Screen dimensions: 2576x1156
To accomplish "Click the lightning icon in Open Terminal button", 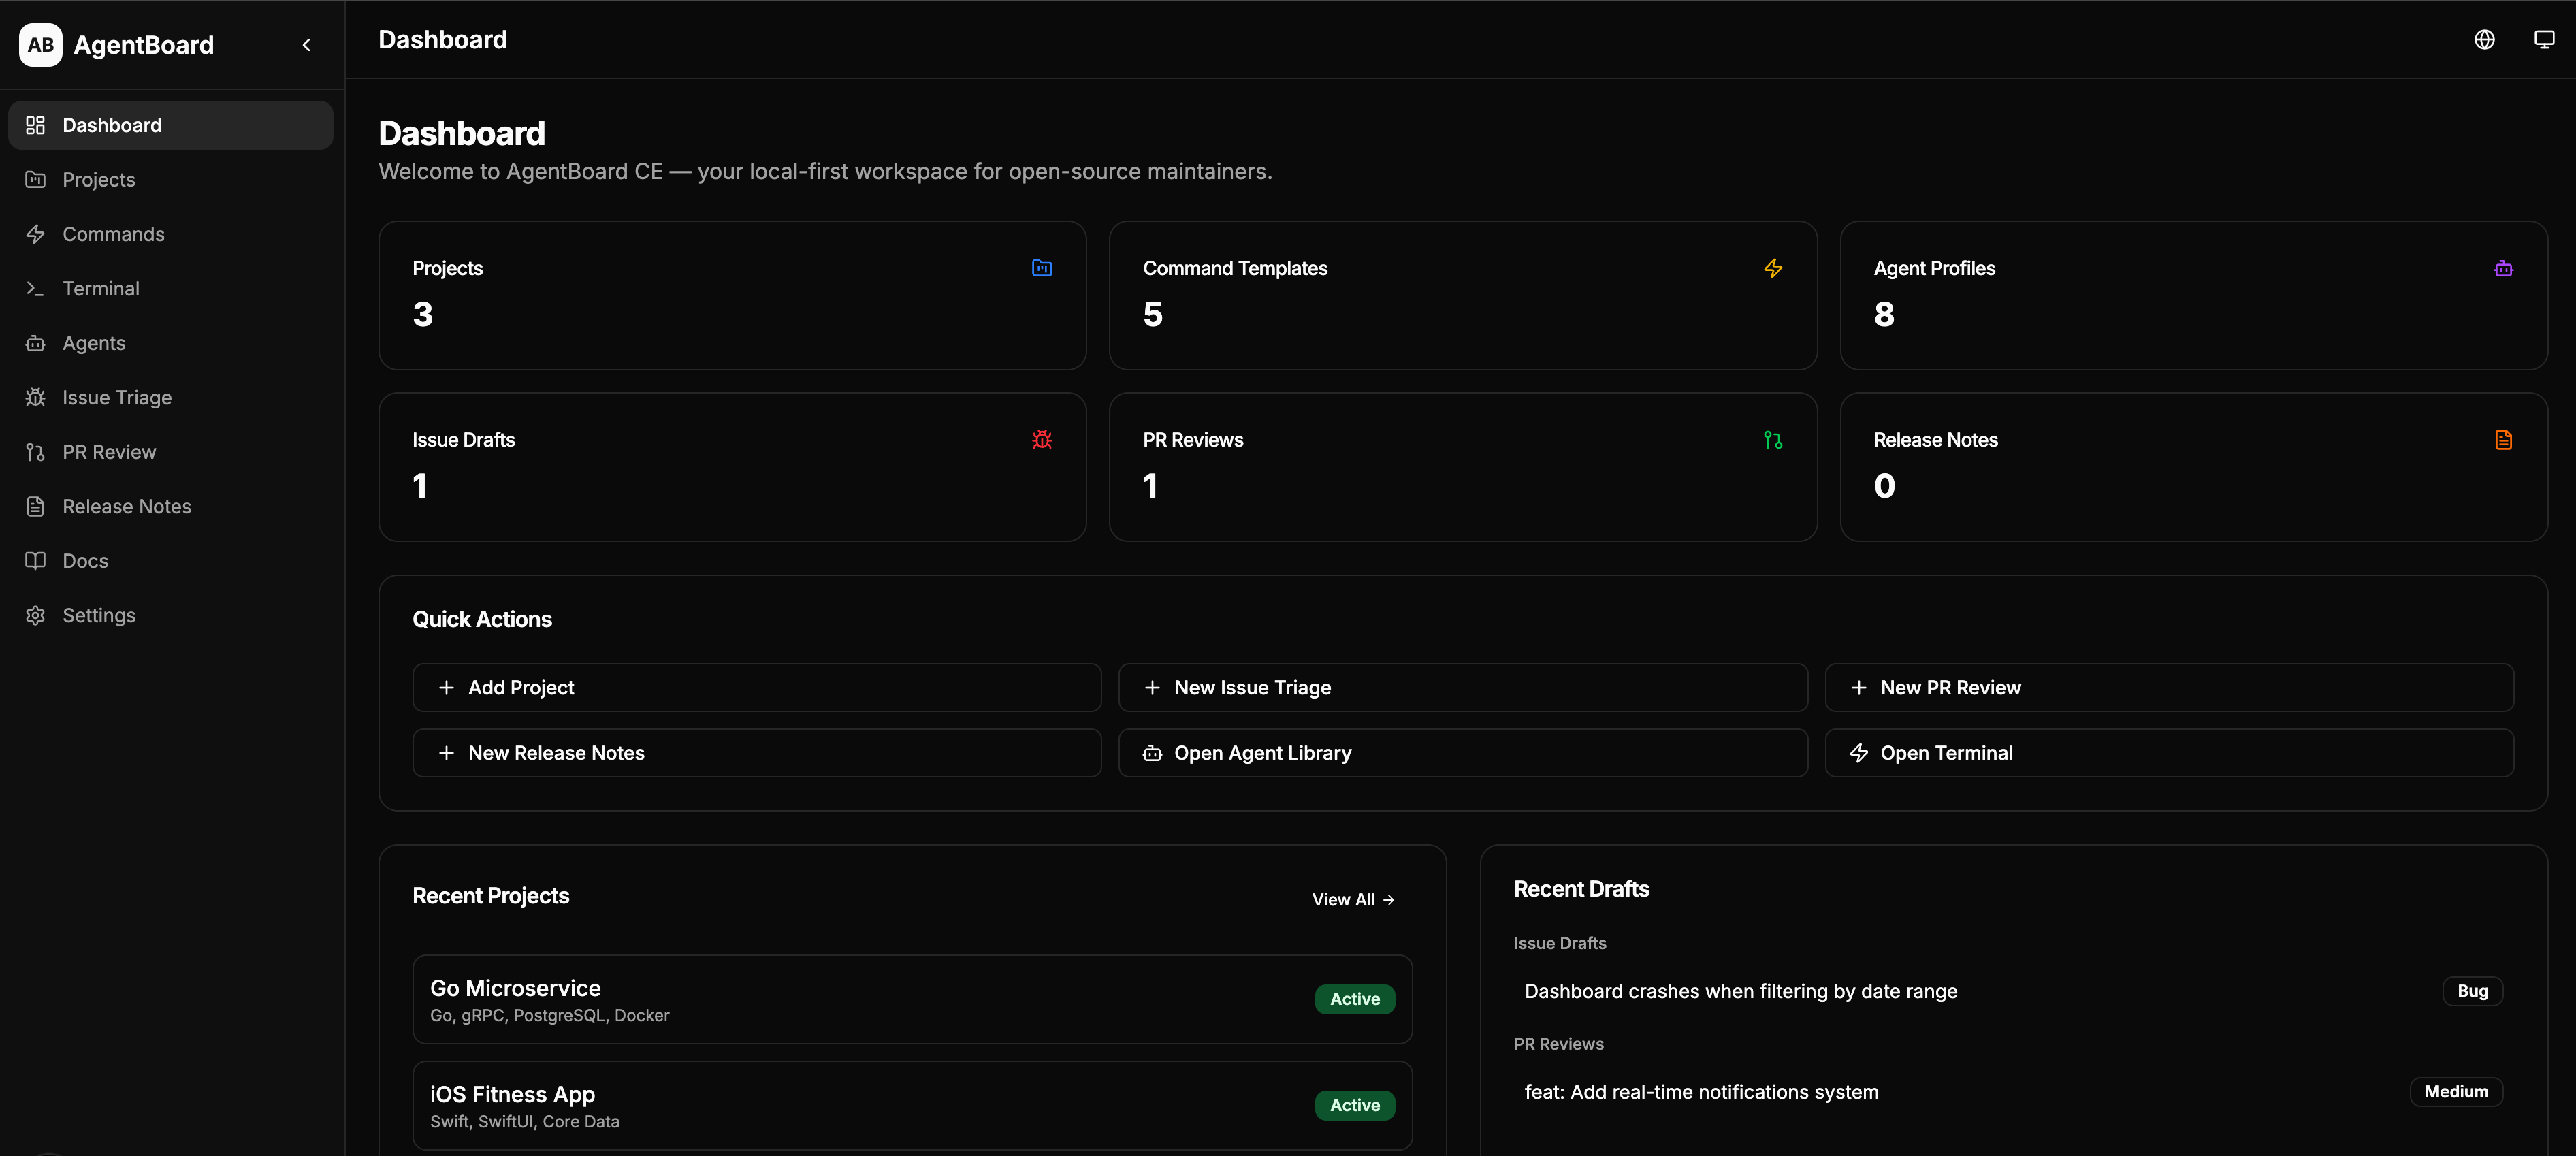I will tap(1858, 753).
